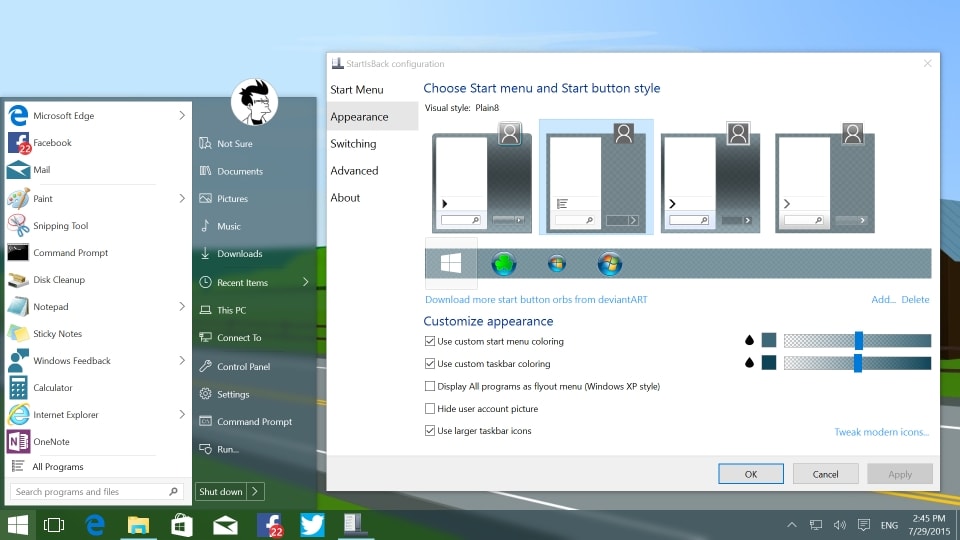Open the Advanced settings section
This screenshot has width=960, height=540.
pos(354,171)
